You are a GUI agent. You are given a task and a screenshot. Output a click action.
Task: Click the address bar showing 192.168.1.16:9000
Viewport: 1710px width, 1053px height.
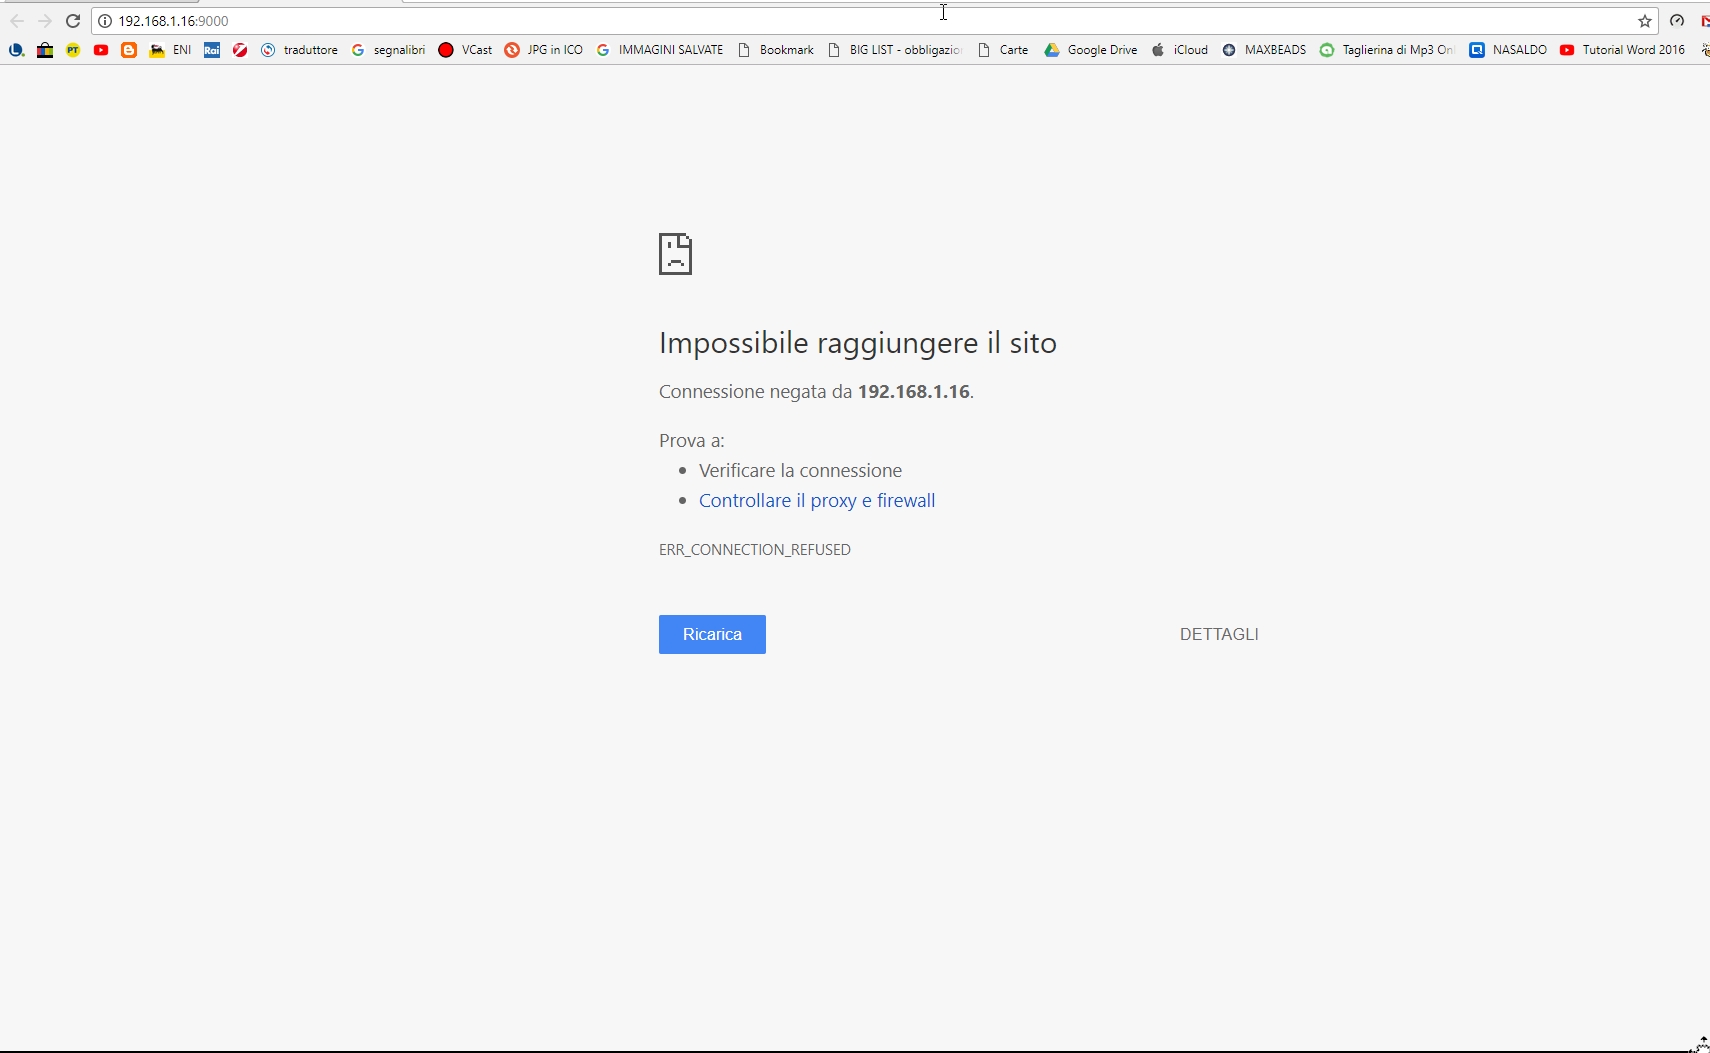pyautogui.click(x=800, y=21)
